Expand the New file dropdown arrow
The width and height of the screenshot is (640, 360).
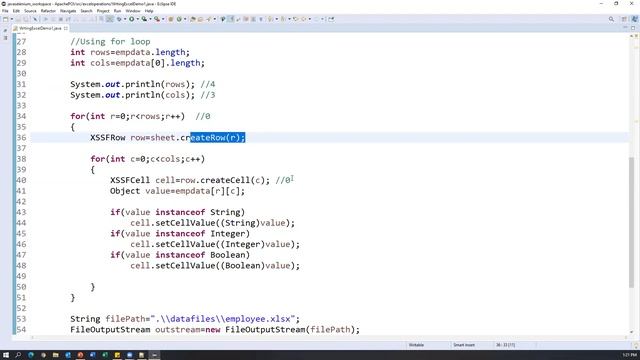click(11, 19)
